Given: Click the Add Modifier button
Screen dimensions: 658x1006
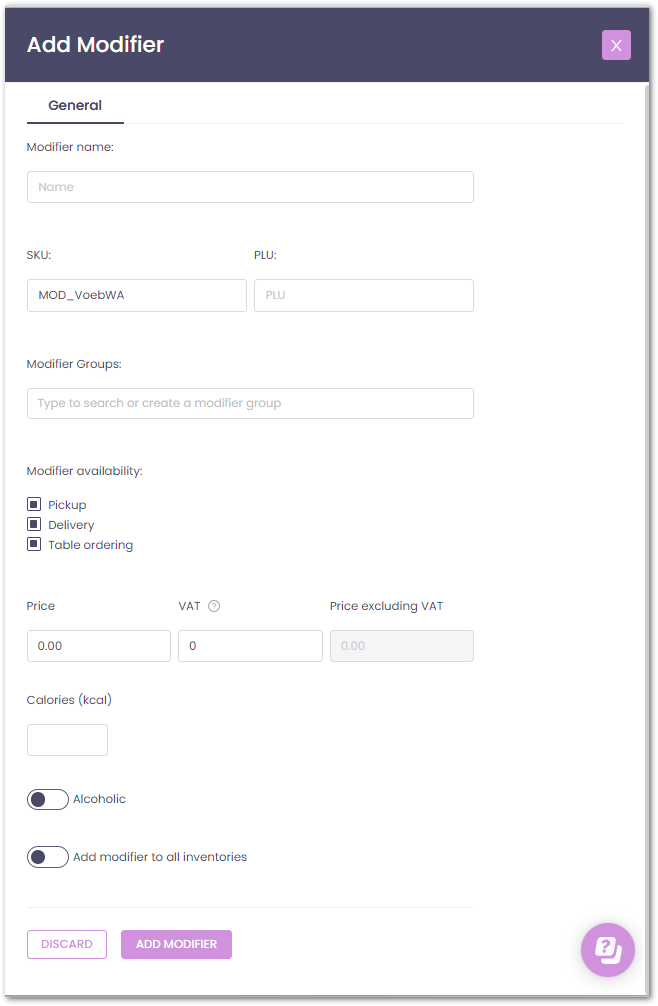Looking at the screenshot, I should point(176,945).
